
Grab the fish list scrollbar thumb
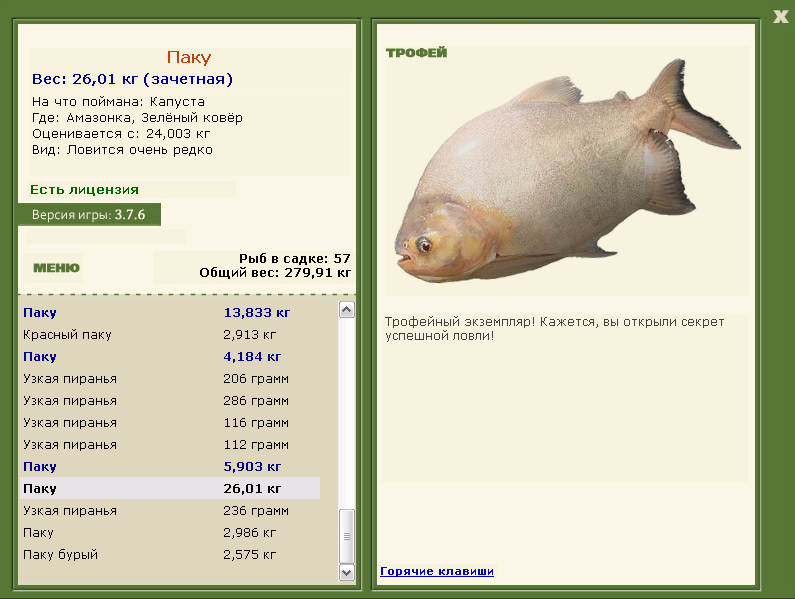click(x=347, y=536)
